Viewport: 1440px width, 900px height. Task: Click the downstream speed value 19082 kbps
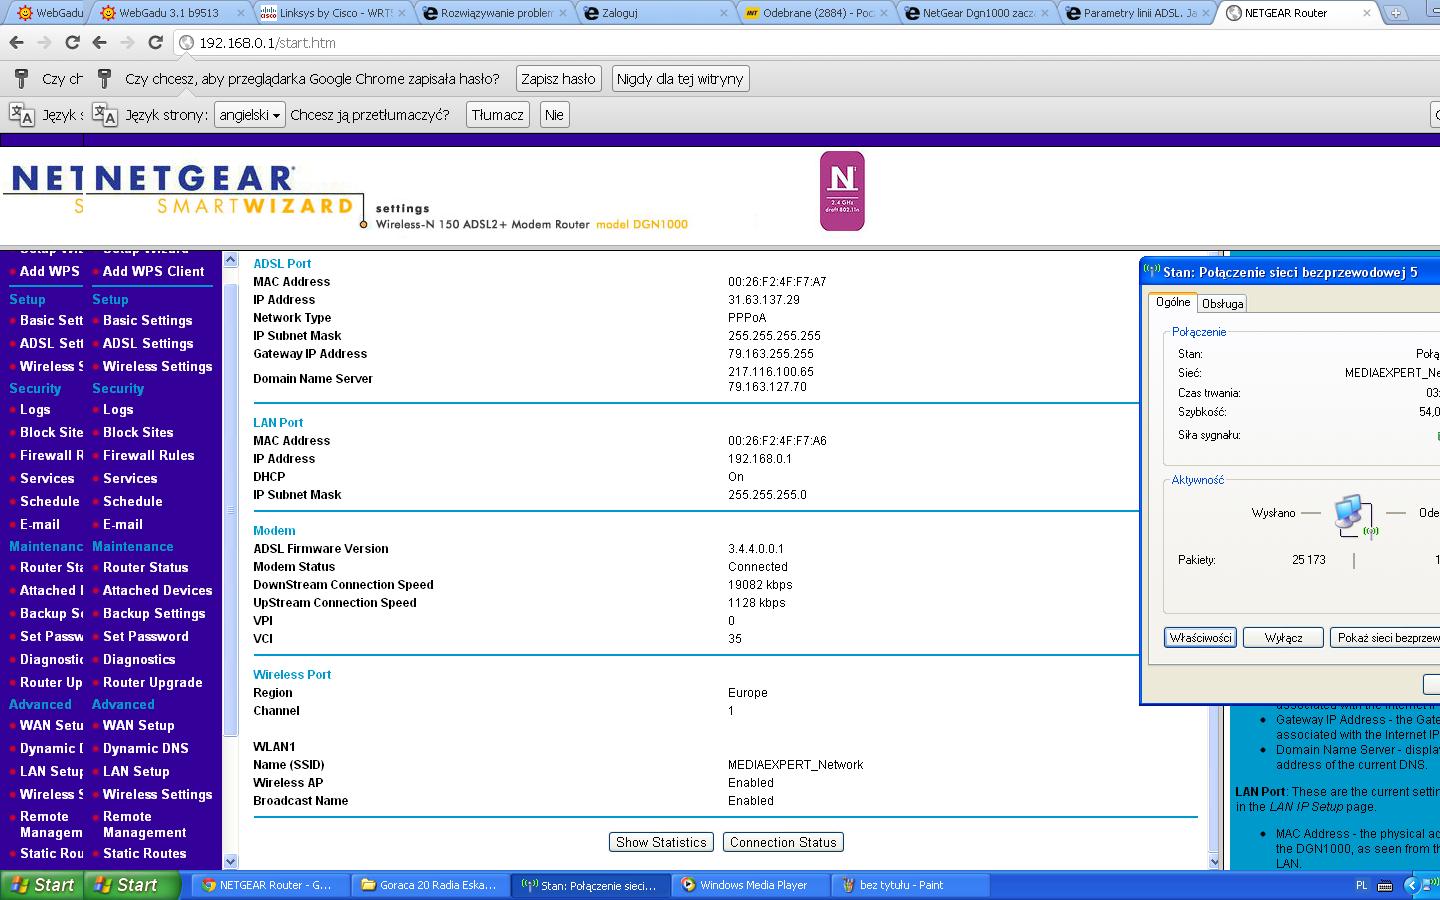pos(760,585)
